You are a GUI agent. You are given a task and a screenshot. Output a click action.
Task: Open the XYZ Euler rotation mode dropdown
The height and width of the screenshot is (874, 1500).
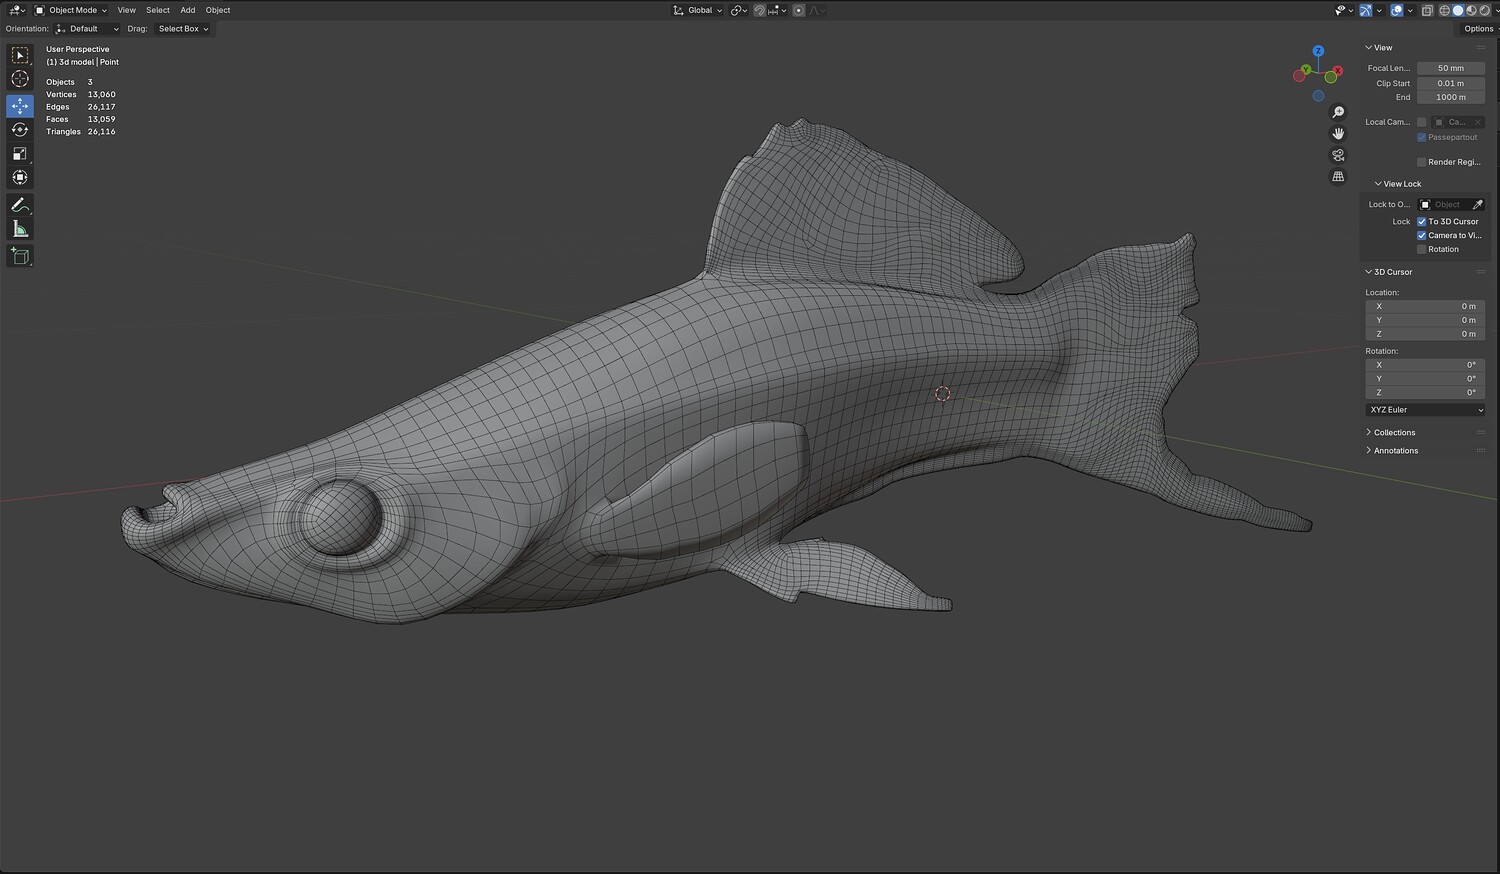pos(1425,410)
